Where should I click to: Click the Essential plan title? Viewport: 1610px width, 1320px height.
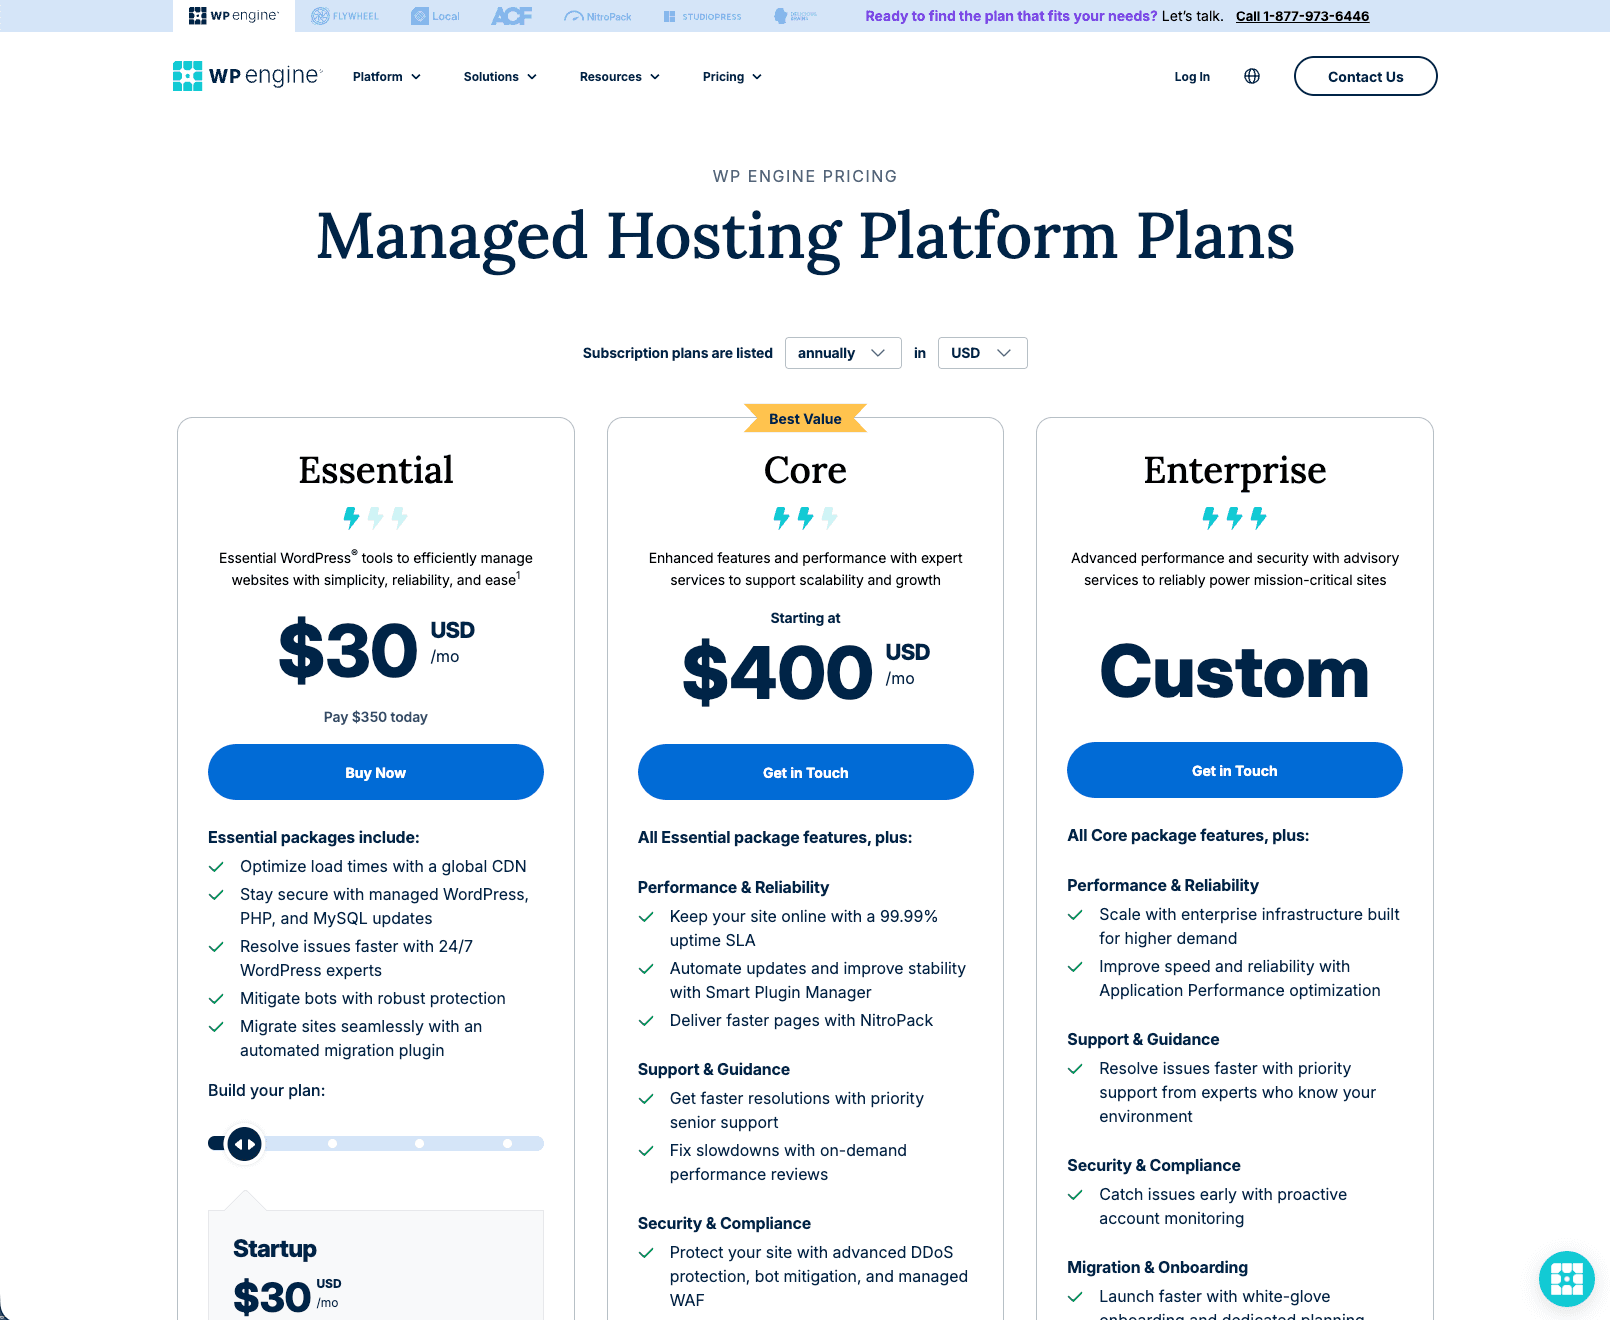376,470
